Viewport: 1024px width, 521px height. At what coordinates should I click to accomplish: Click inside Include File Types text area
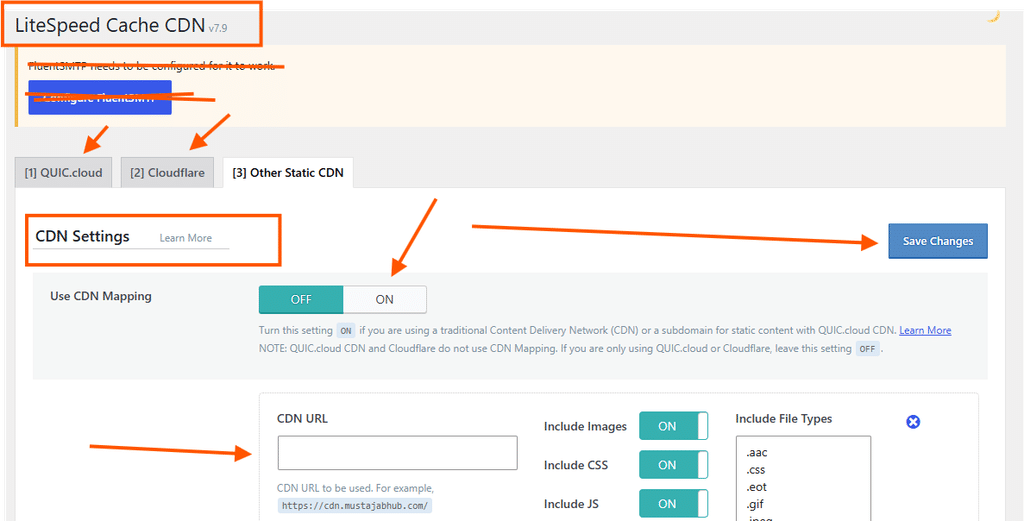(x=803, y=479)
